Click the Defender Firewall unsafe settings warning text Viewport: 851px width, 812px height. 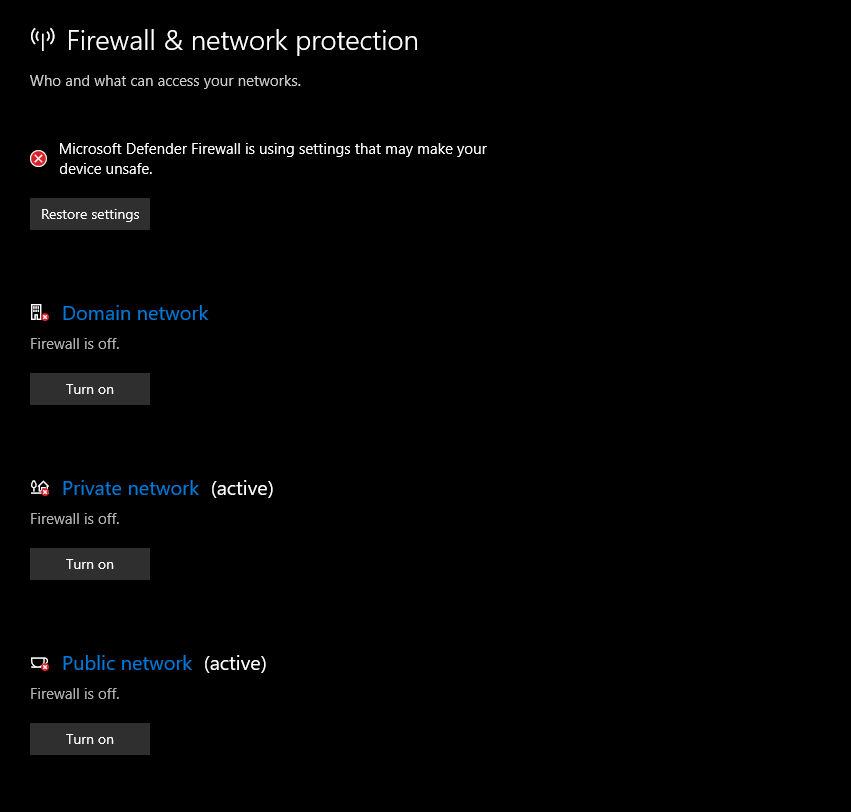click(272, 158)
